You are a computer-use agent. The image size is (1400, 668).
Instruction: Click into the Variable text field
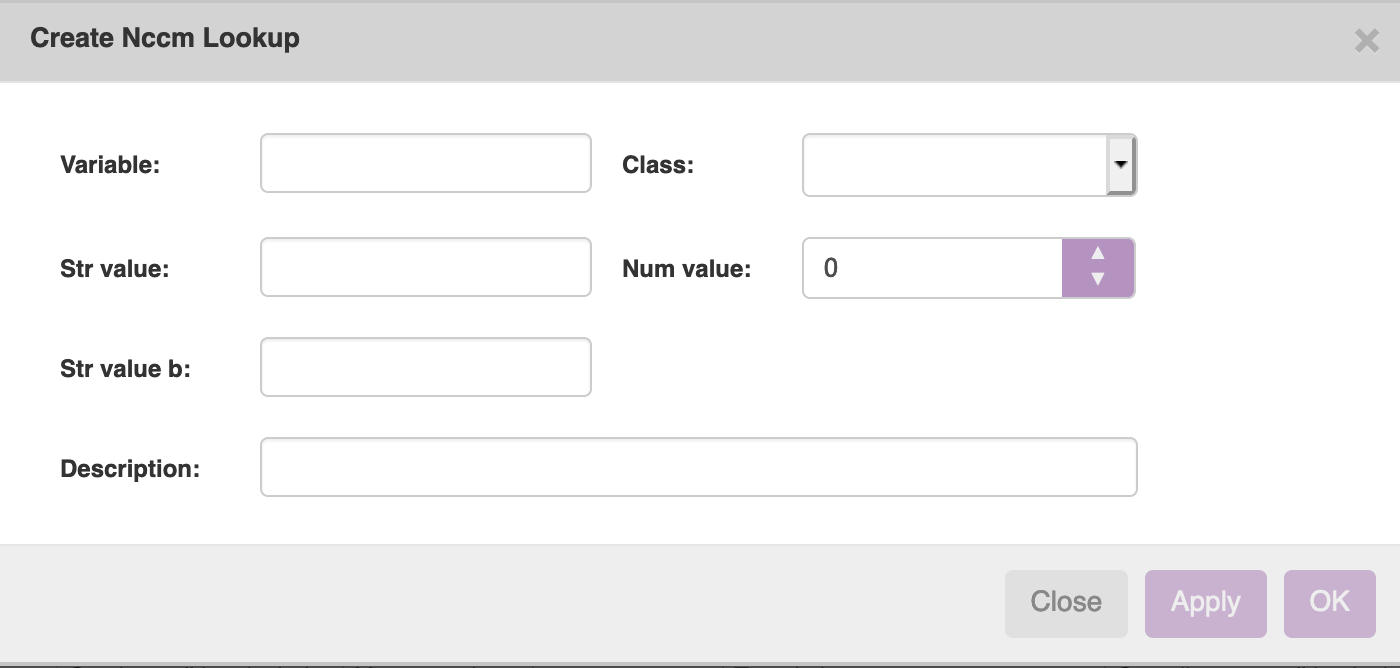(425, 164)
